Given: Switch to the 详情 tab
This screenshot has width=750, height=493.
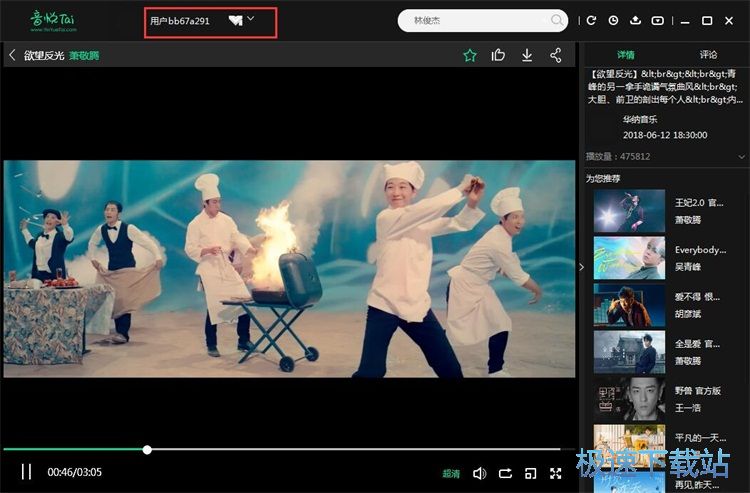Looking at the screenshot, I should click(x=626, y=55).
